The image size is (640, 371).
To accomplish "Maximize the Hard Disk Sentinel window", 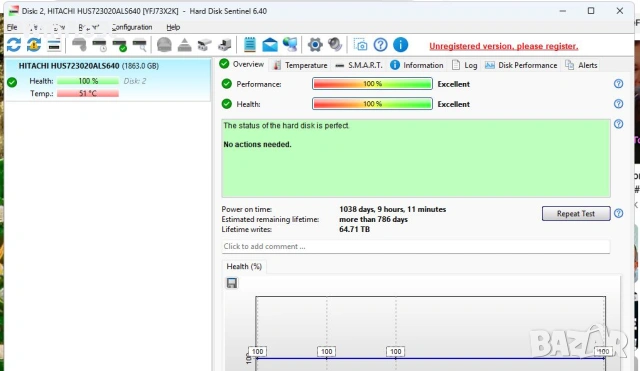I will (x=591, y=11).
